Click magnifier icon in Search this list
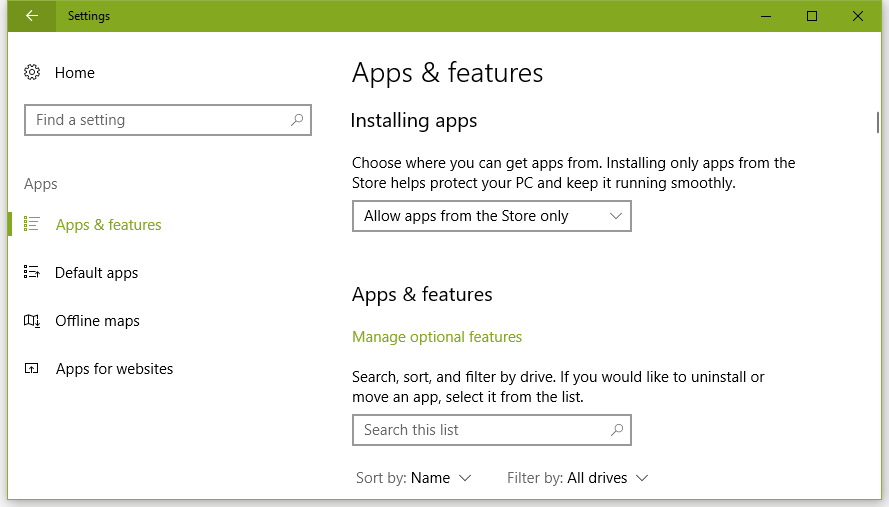 [x=617, y=430]
